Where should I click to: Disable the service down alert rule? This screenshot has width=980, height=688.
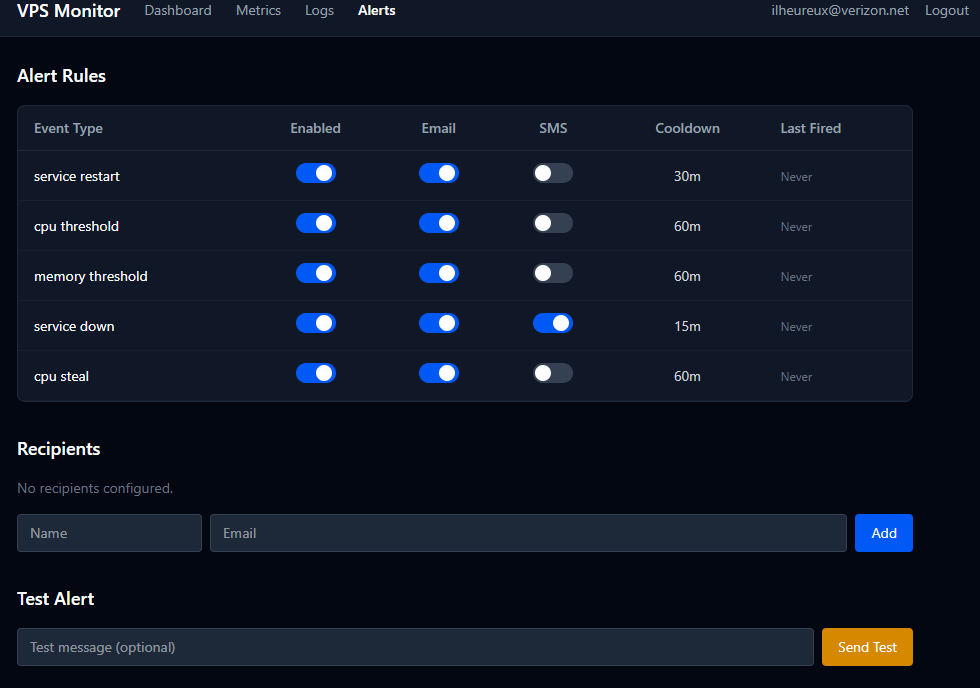(315, 322)
